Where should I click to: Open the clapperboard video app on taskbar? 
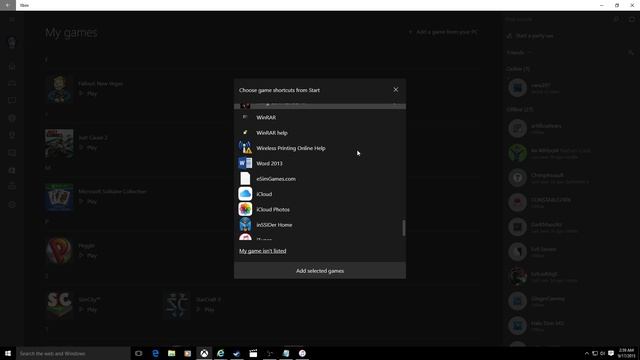253,353
